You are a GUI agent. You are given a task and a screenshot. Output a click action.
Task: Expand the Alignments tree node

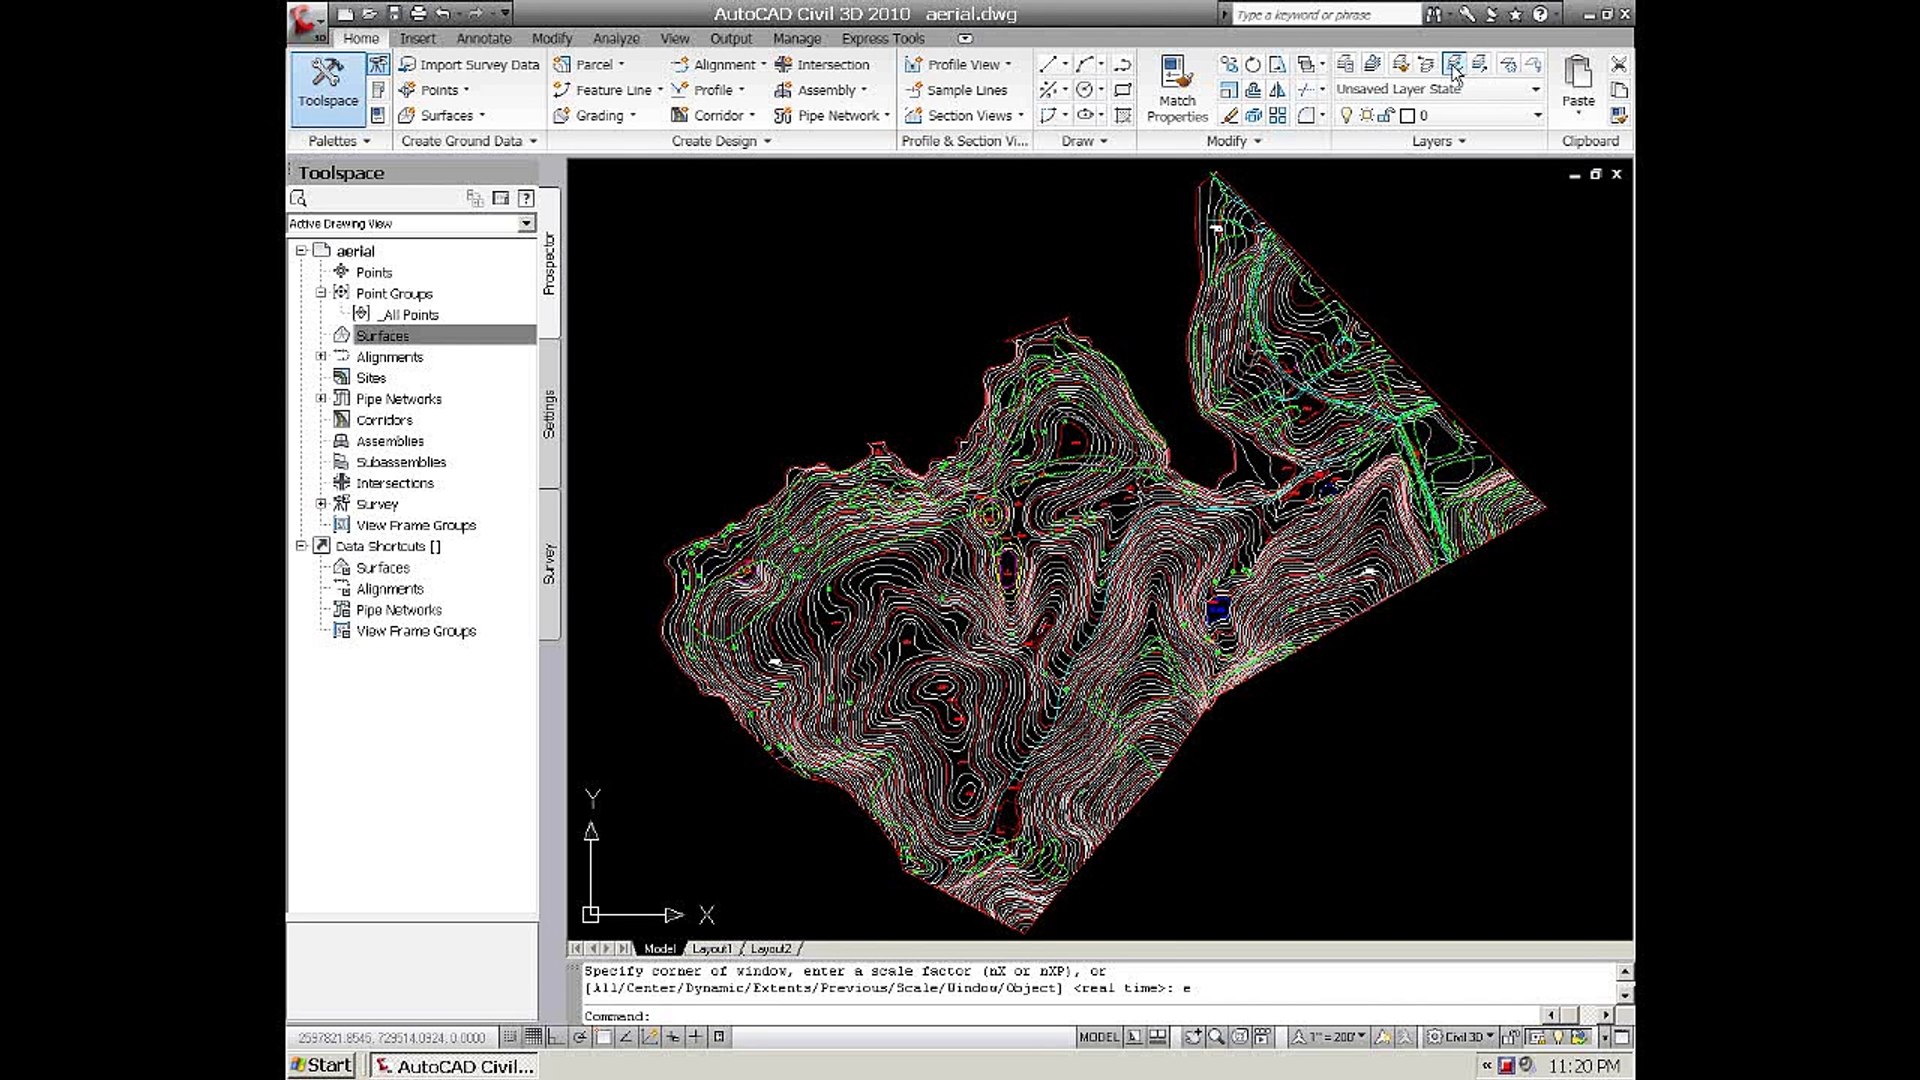pos(321,357)
